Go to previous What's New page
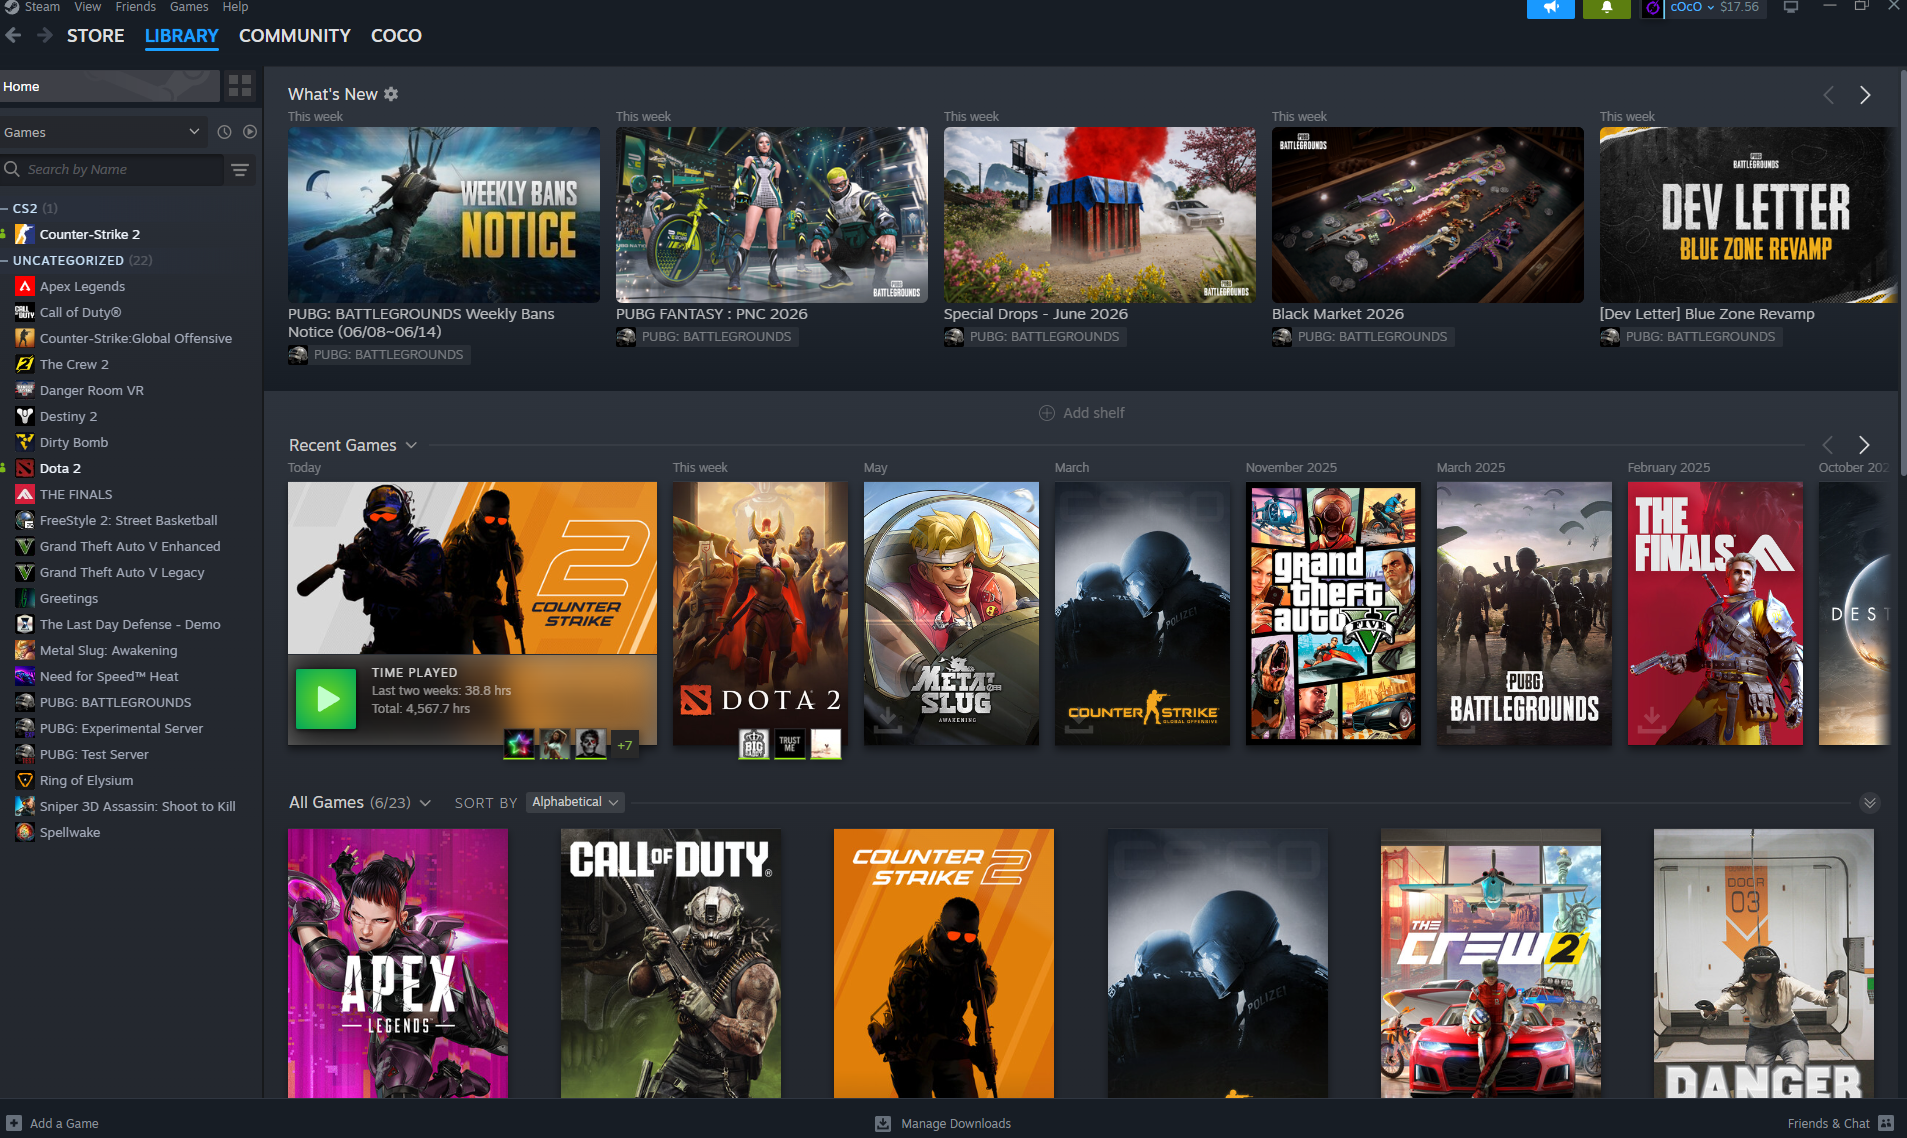Screen dimensions: 1907x1138 (1829, 95)
